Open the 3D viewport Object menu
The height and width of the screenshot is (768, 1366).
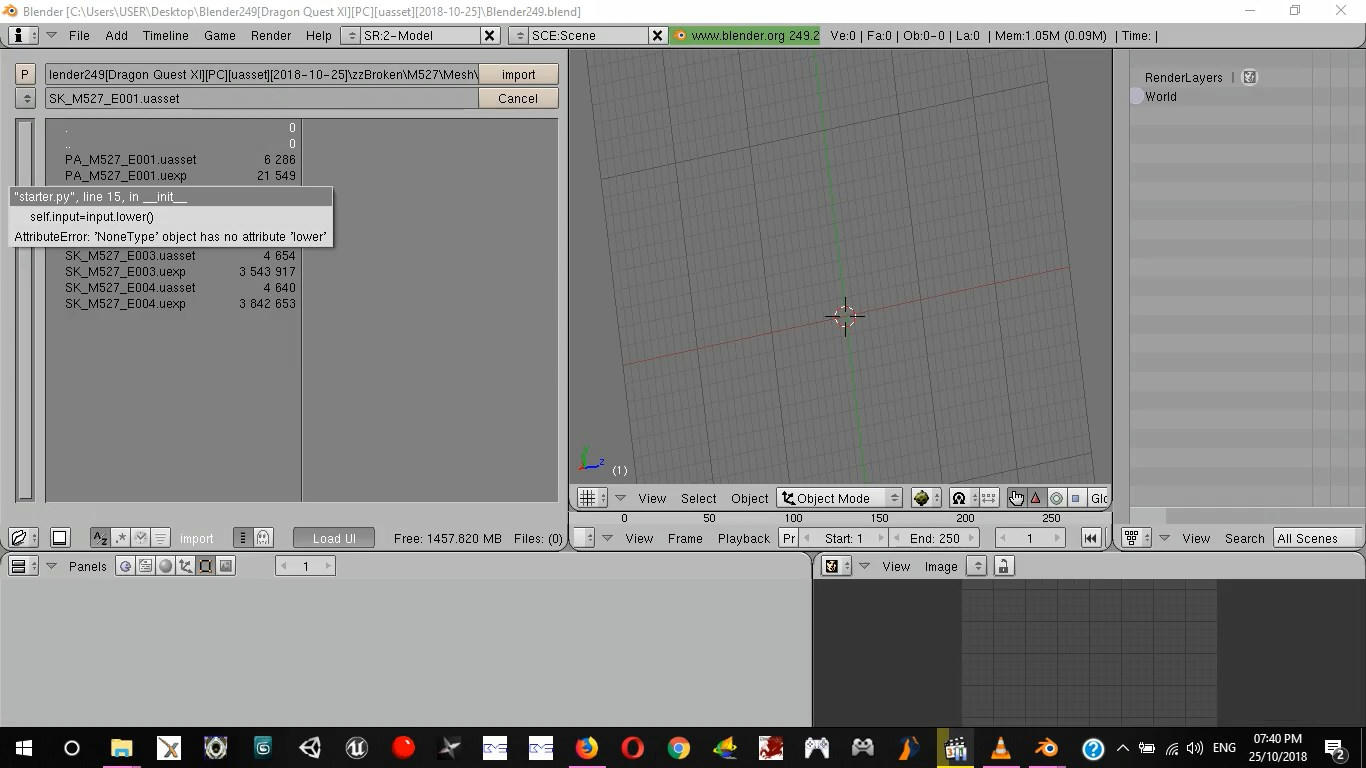pyautogui.click(x=750, y=498)
